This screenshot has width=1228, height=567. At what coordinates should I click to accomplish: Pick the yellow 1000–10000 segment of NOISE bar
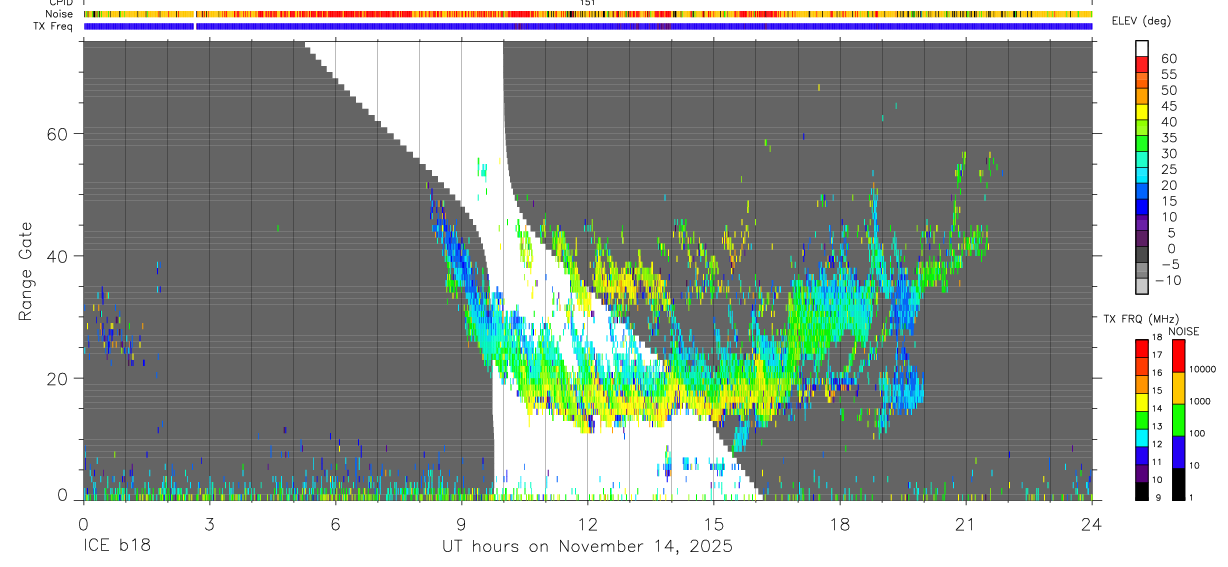point(1179,388)
